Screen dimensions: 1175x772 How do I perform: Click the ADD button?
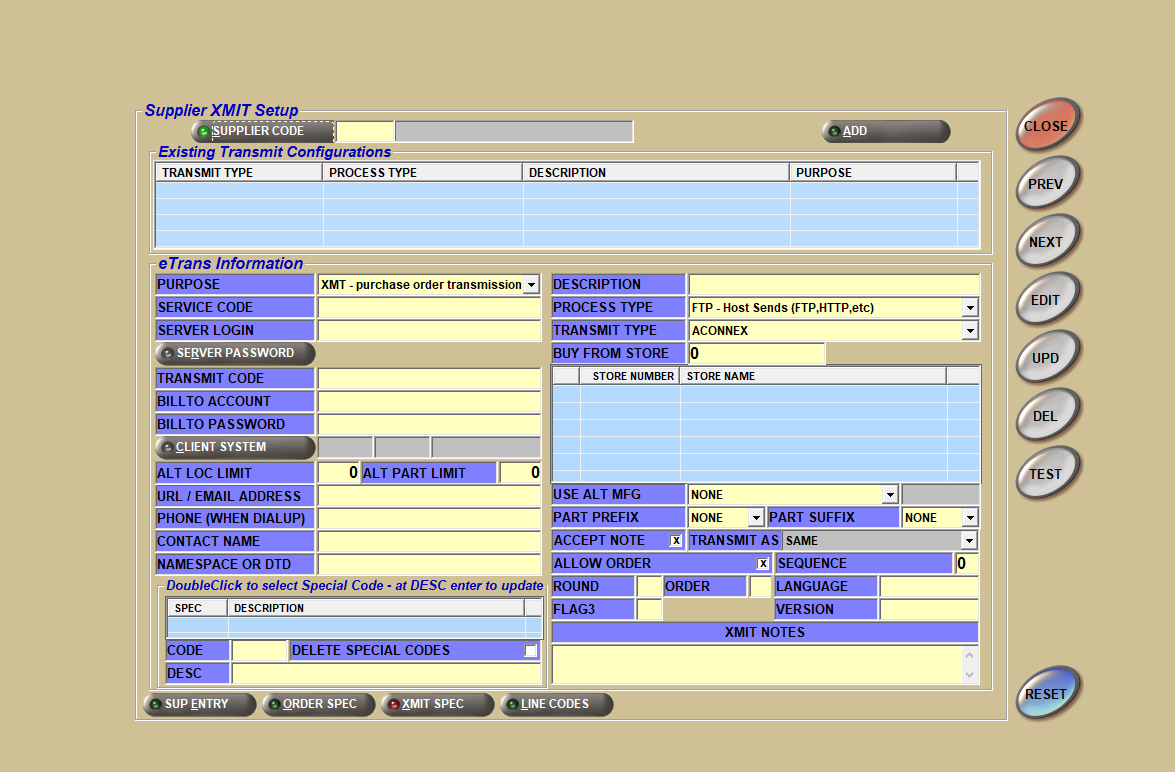885,131
